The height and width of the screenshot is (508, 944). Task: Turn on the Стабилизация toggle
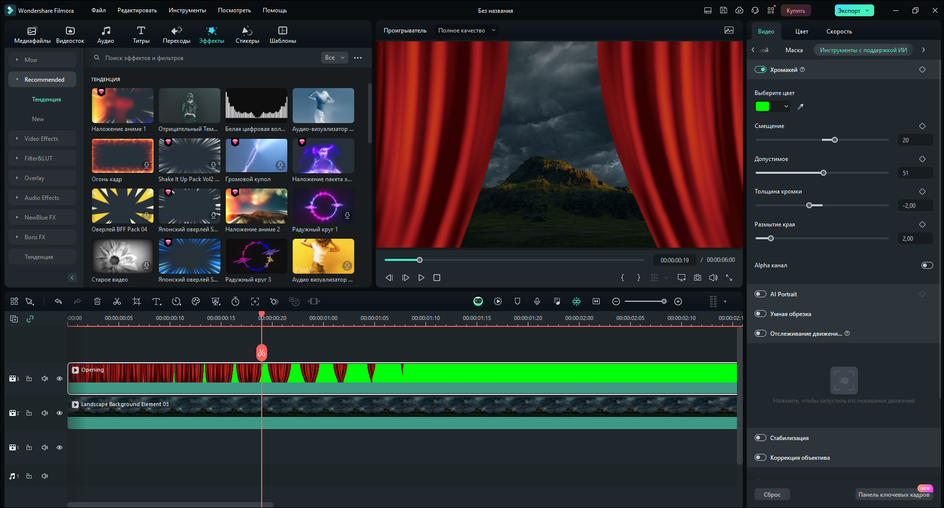pos(761,438)
